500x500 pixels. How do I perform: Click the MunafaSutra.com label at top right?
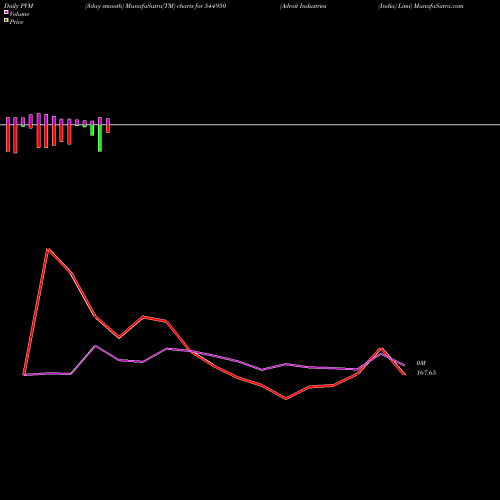(x=438, y=6)
